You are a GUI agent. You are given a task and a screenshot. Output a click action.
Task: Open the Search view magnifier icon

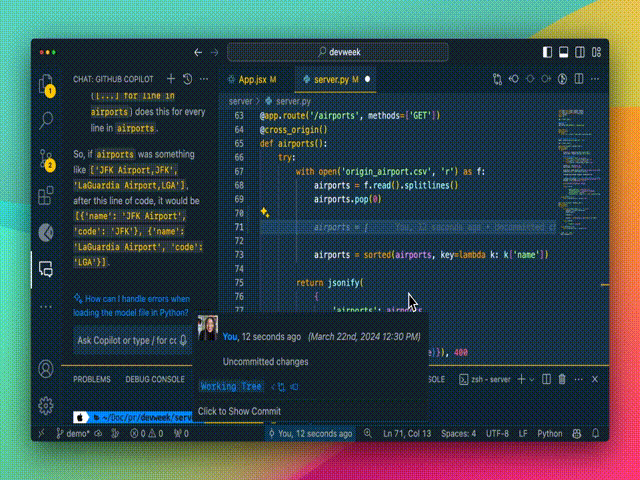point(46,120)
